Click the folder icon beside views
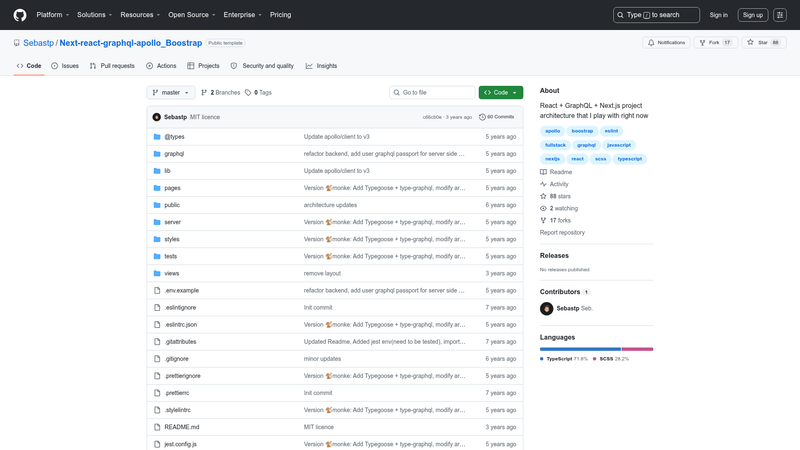800x450 pixels. [157, 273]
